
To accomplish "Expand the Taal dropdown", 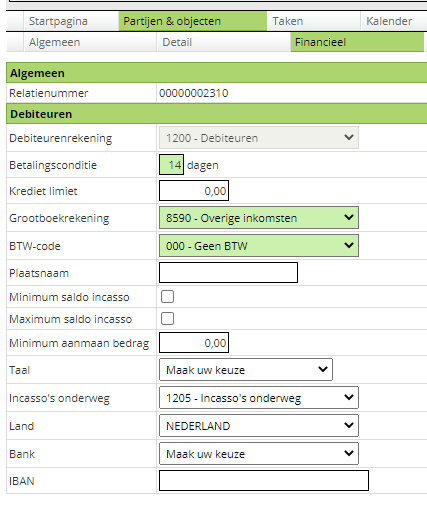I will 246,370.
